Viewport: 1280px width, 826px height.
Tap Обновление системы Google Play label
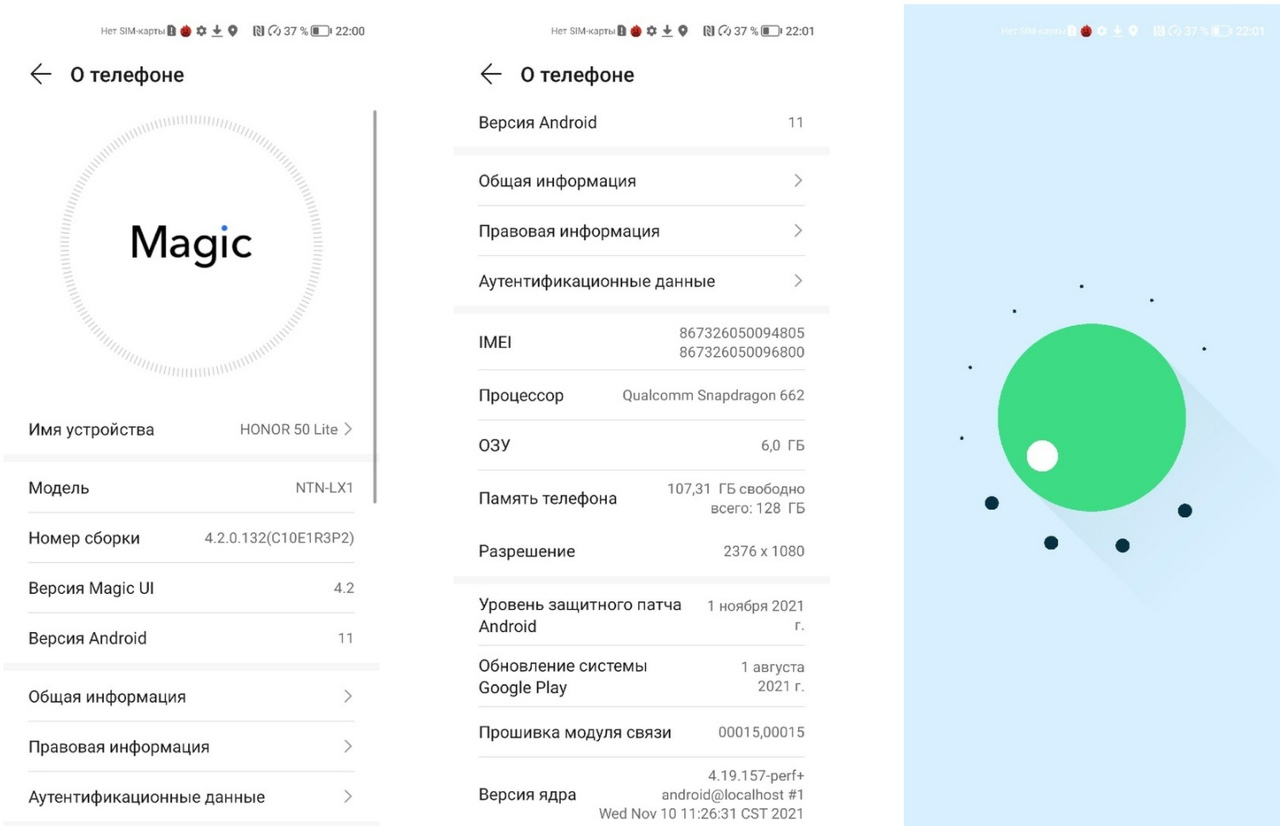[x=562, y=676]
